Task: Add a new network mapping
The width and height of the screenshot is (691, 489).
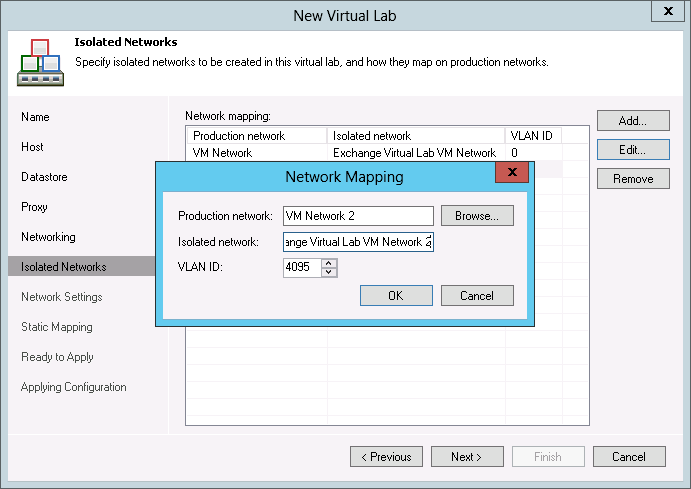Action: (633, 121)
